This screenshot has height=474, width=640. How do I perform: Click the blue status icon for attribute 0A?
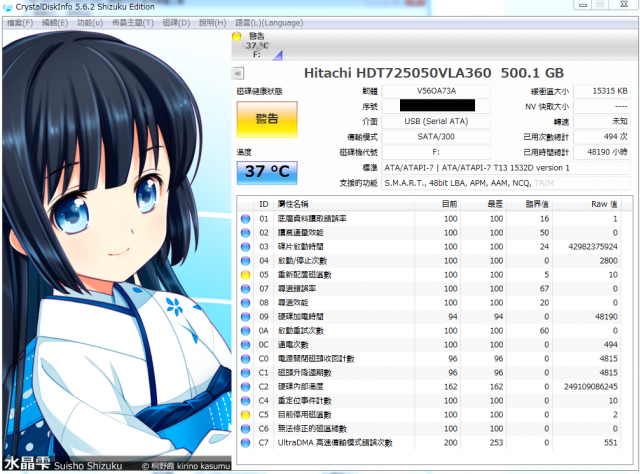[245, 331]
